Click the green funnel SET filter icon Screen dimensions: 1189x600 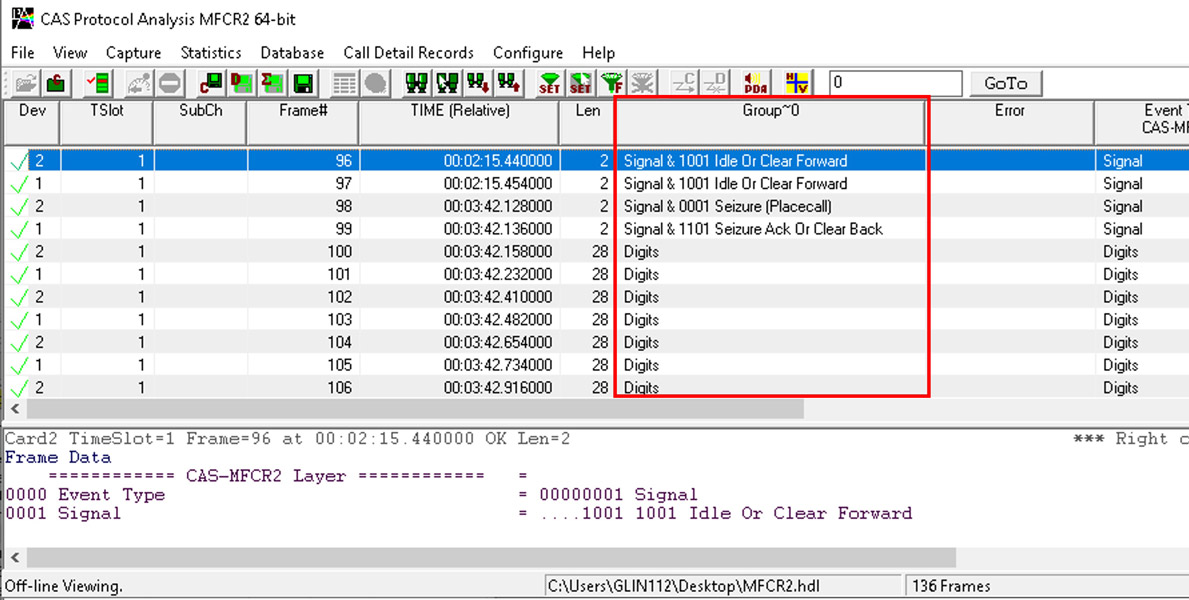pos(550,83)
